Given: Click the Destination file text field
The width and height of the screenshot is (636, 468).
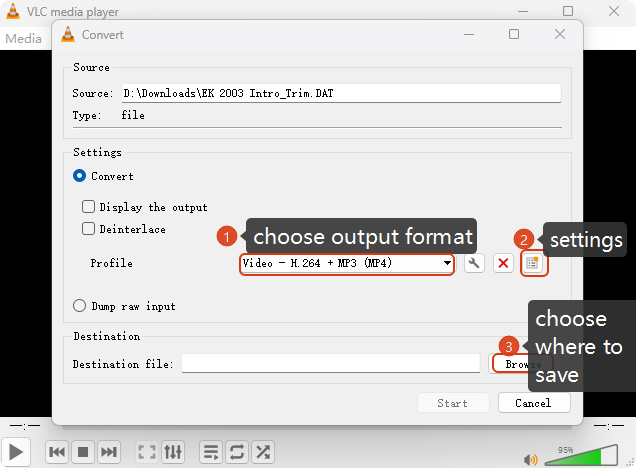Looking at the screenshot, I should point(330,364).
